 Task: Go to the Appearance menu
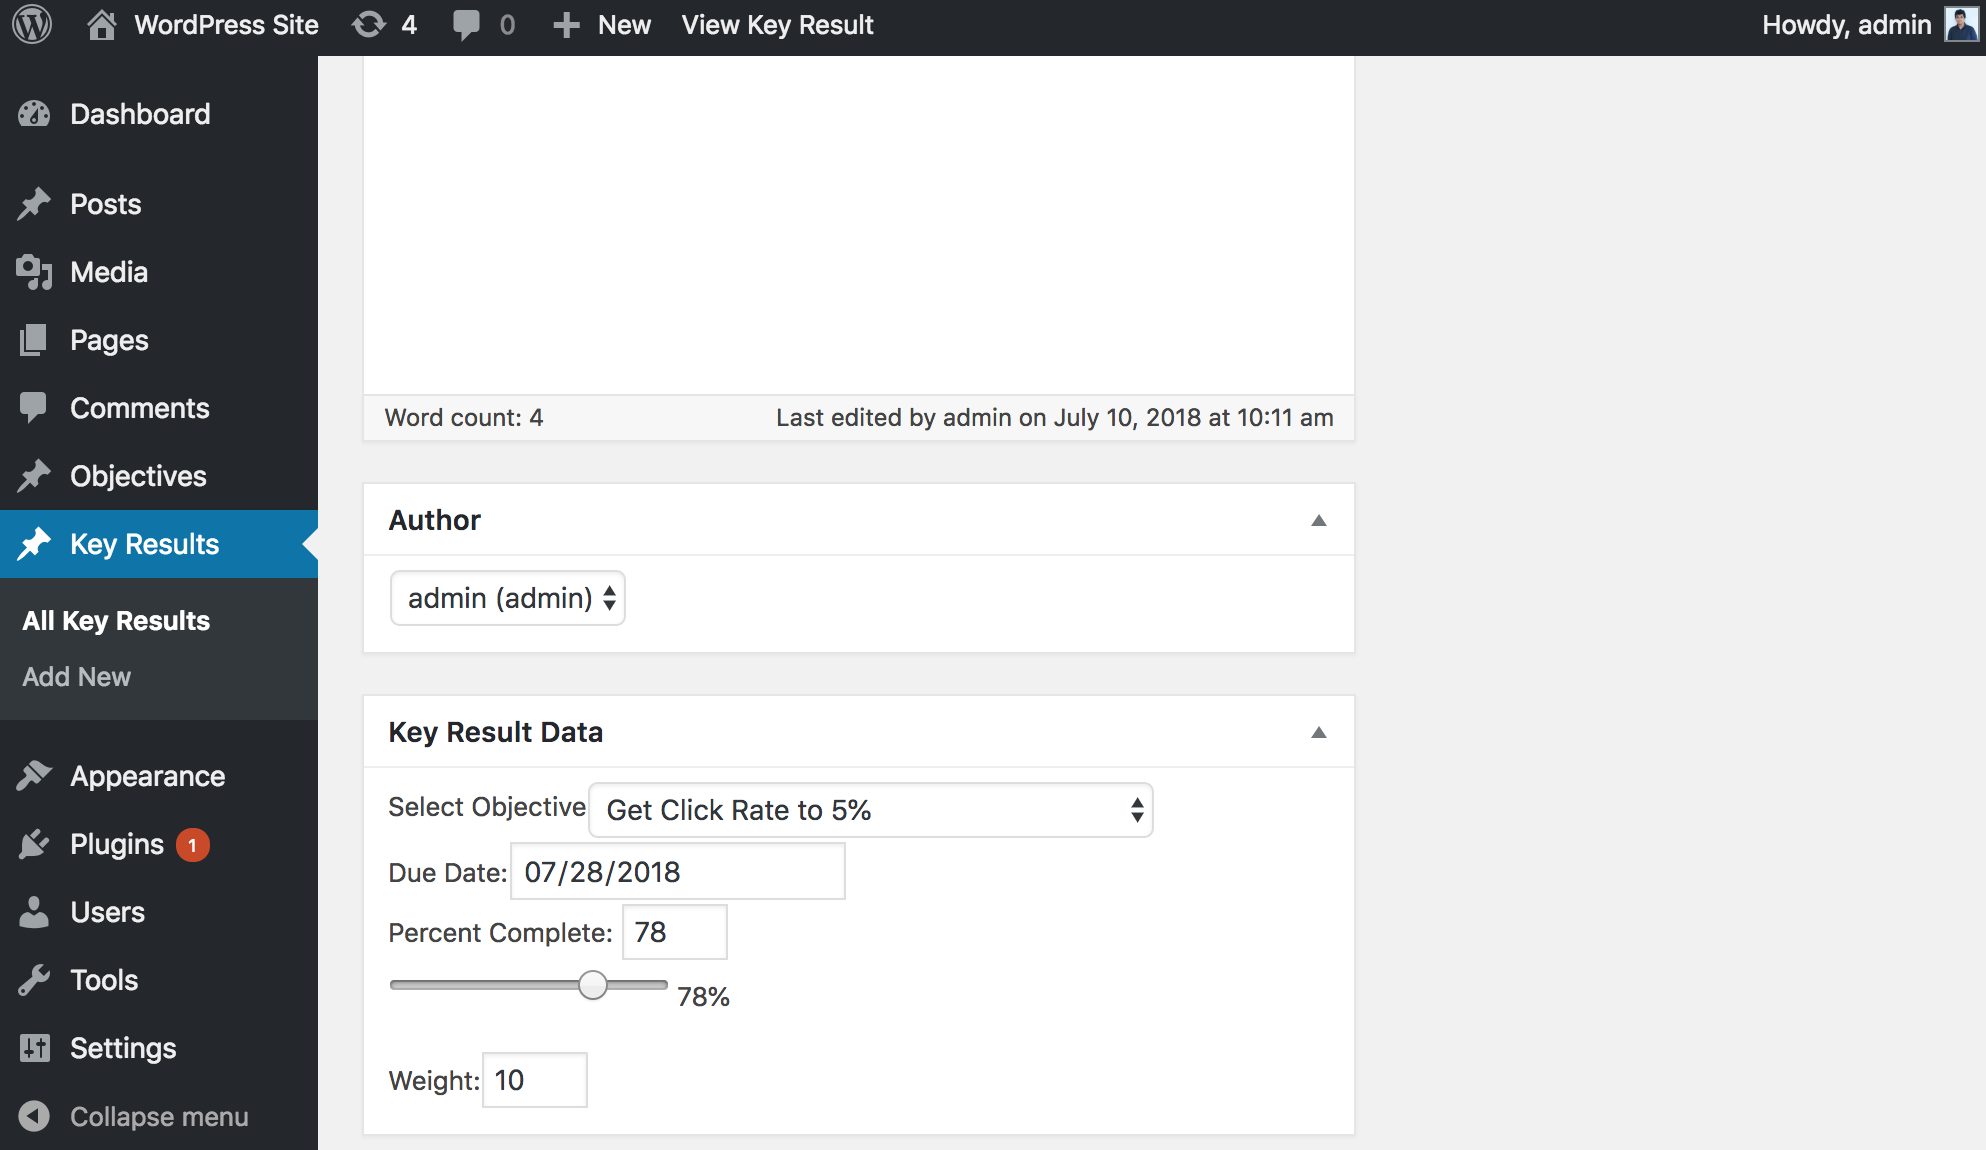point(147,776)
